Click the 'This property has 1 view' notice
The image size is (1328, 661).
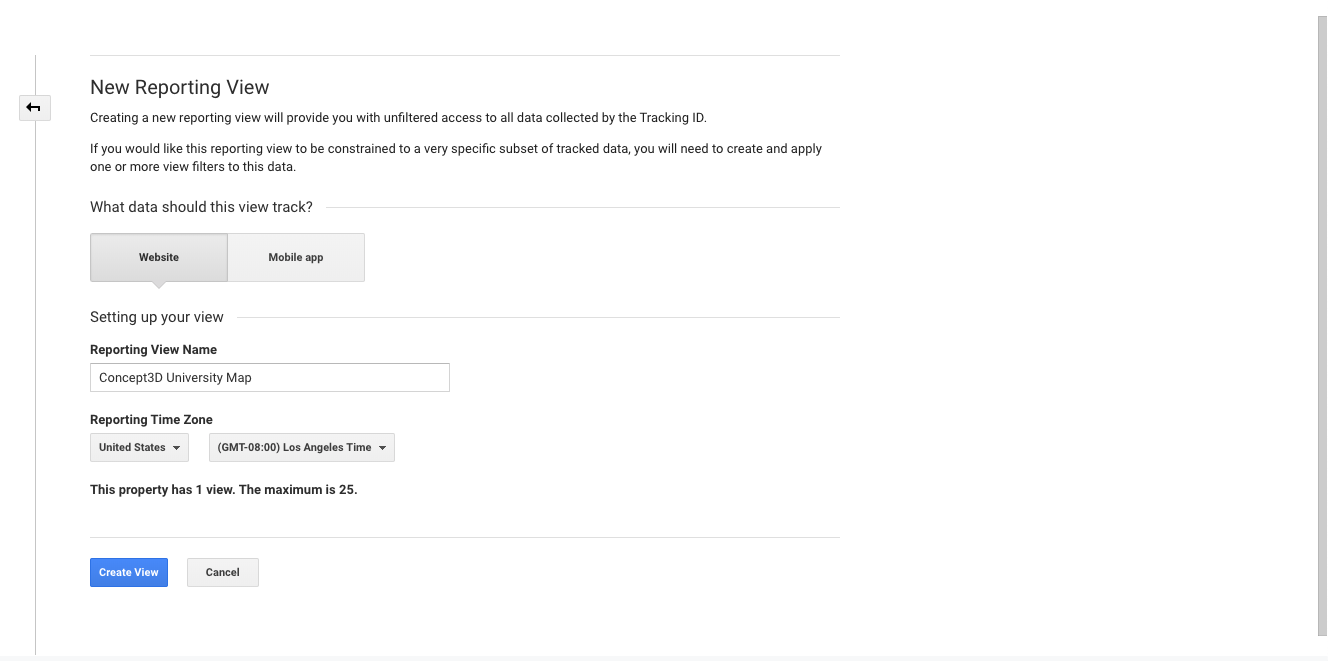coord(223,490)
